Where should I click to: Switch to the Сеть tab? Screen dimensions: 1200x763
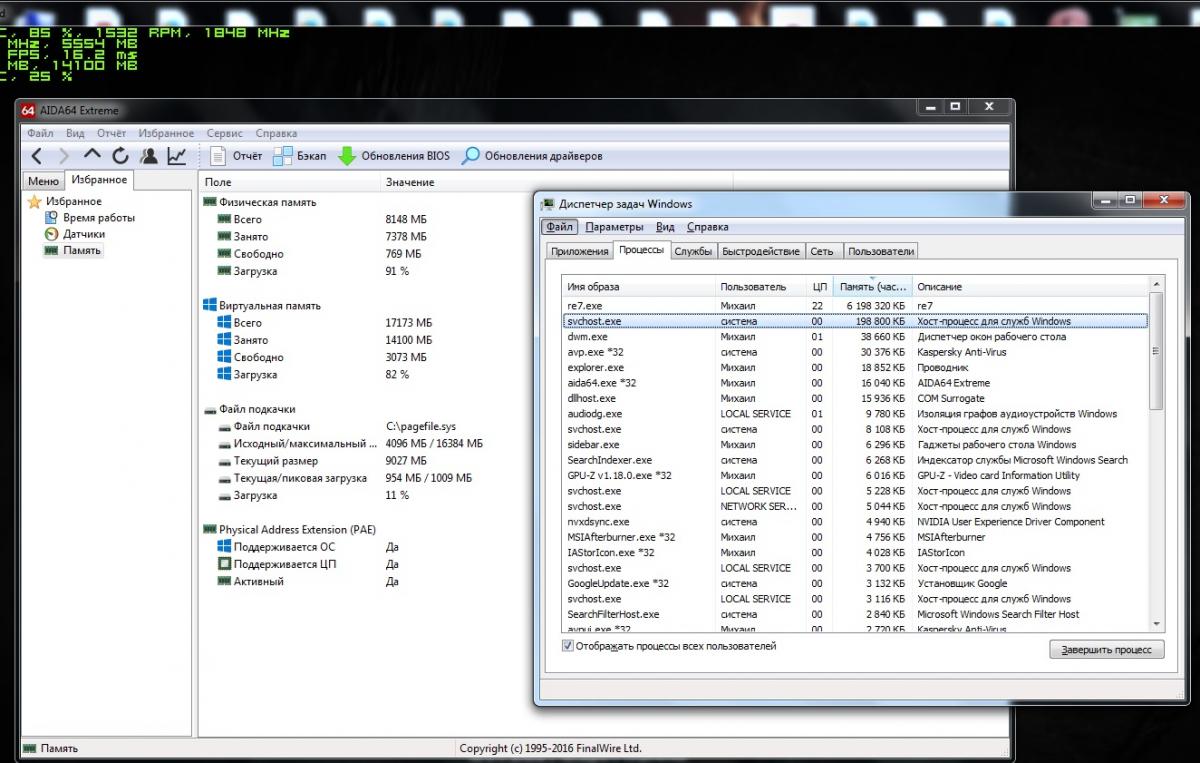coord(822,251)
